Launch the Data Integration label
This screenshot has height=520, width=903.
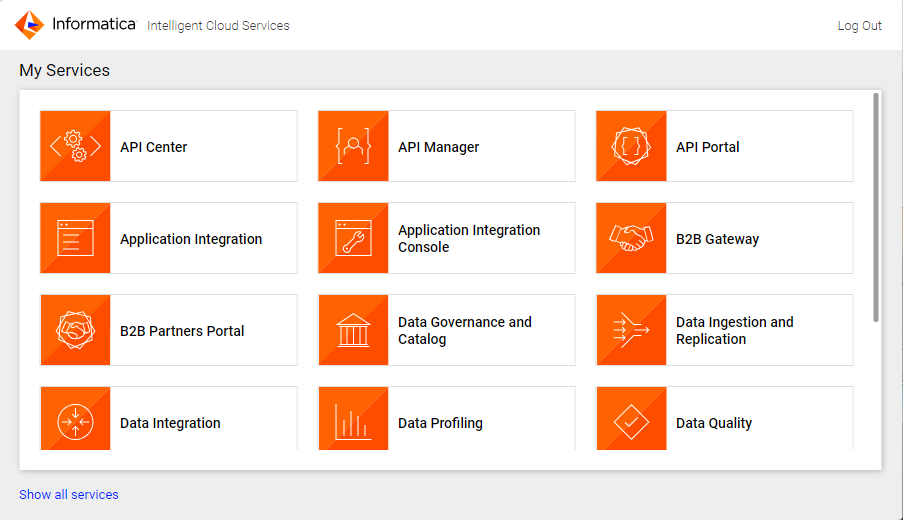click(x=170, y=423)
